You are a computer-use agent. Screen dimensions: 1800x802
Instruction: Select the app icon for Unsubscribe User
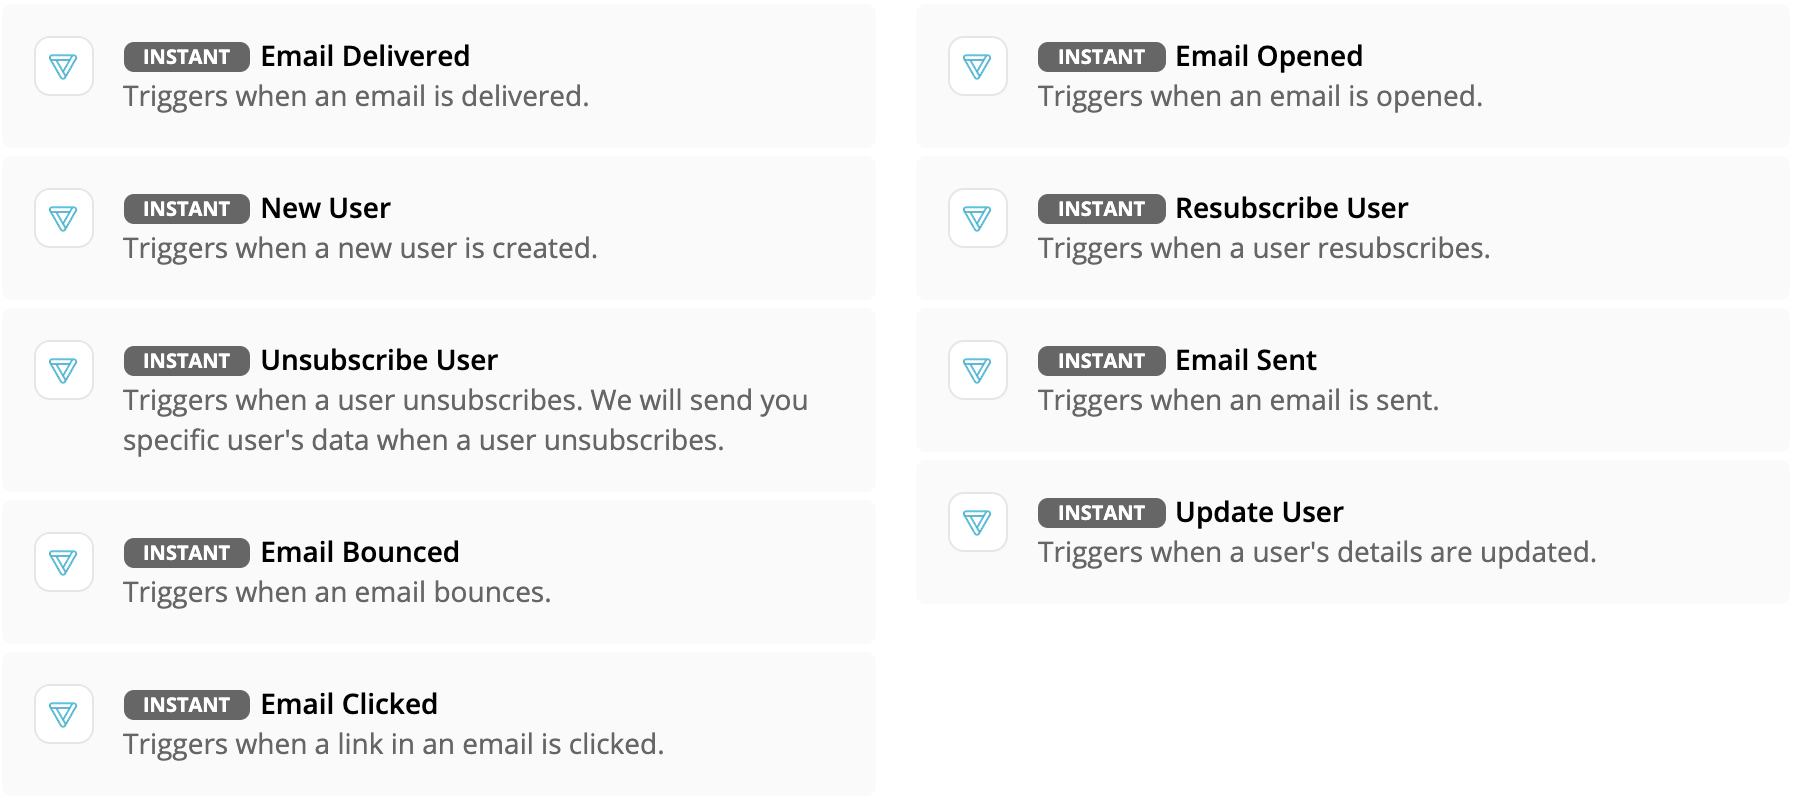point(64,370)
